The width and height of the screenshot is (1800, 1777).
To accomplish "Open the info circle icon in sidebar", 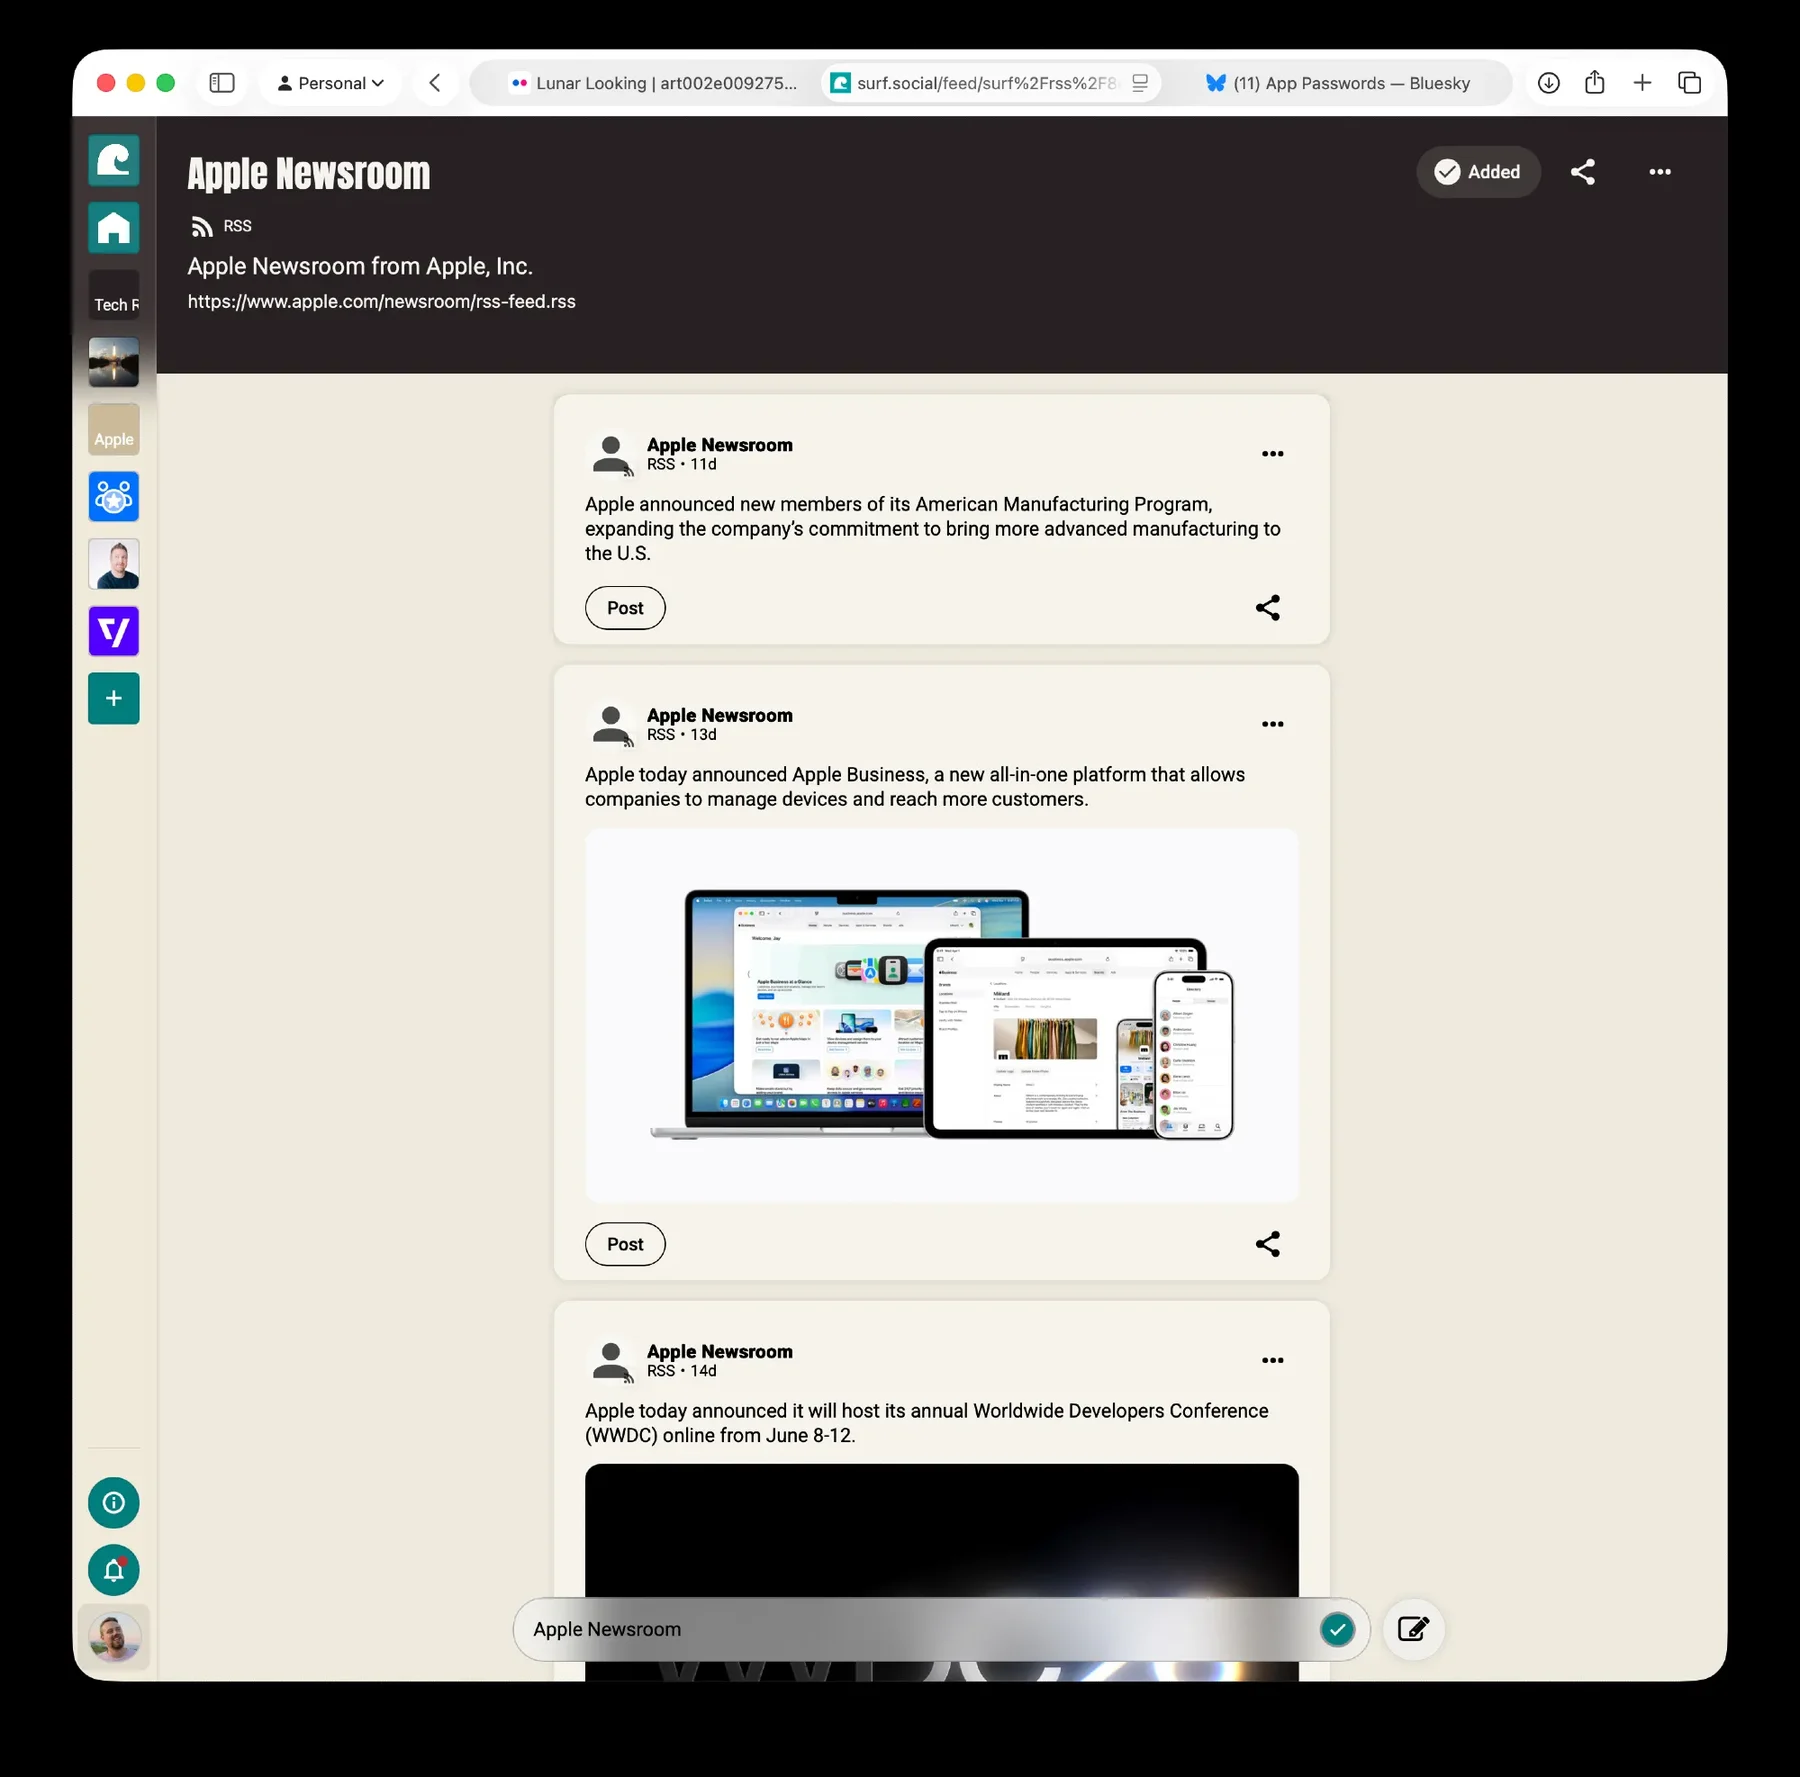I will click(113, 1502).
